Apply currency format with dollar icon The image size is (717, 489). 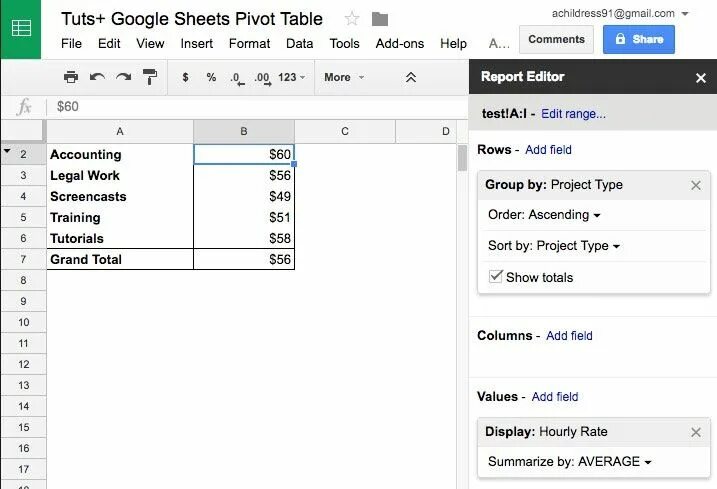(185, 77)
